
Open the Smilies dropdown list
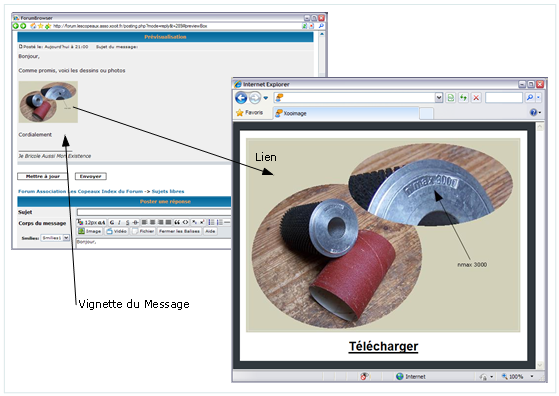coord(66,238)
